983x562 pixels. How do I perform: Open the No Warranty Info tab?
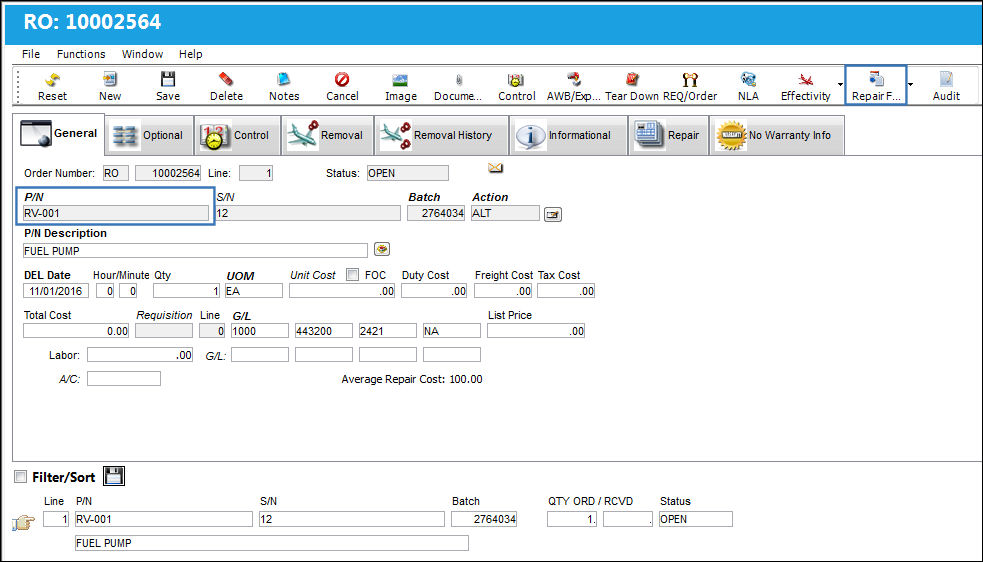pos(777,135)
